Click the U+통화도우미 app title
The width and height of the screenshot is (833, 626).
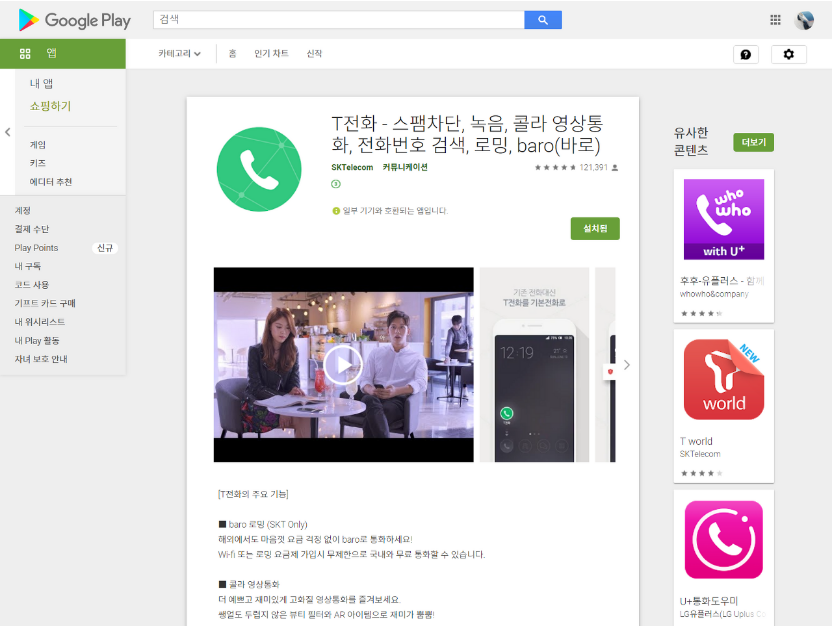click(x=709, y=601)
